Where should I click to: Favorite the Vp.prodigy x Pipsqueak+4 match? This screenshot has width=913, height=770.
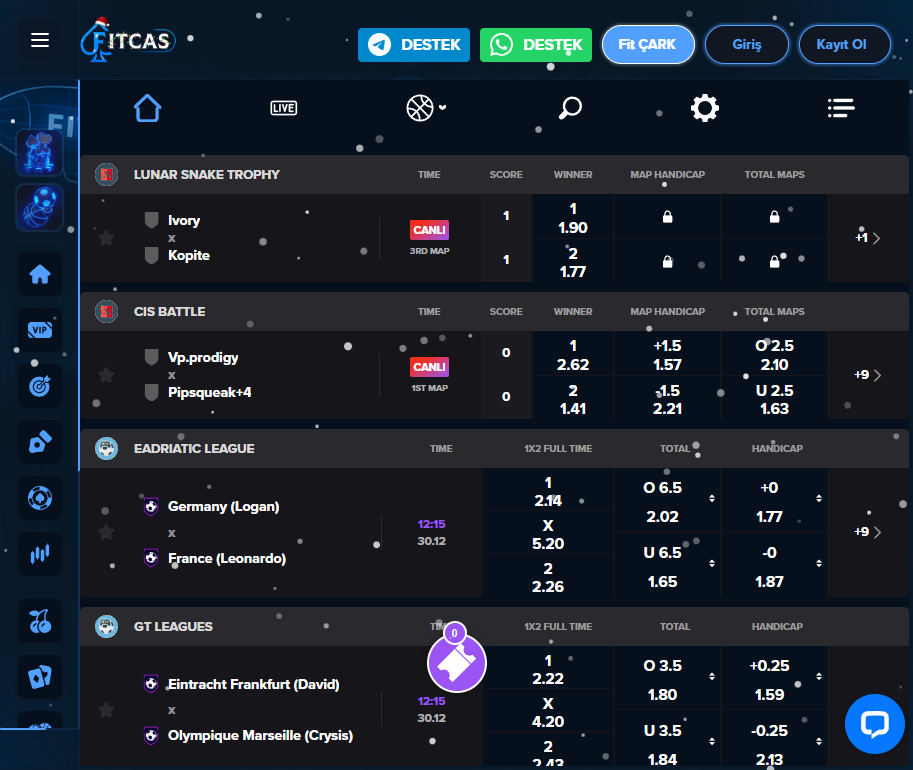coord(106,375)
